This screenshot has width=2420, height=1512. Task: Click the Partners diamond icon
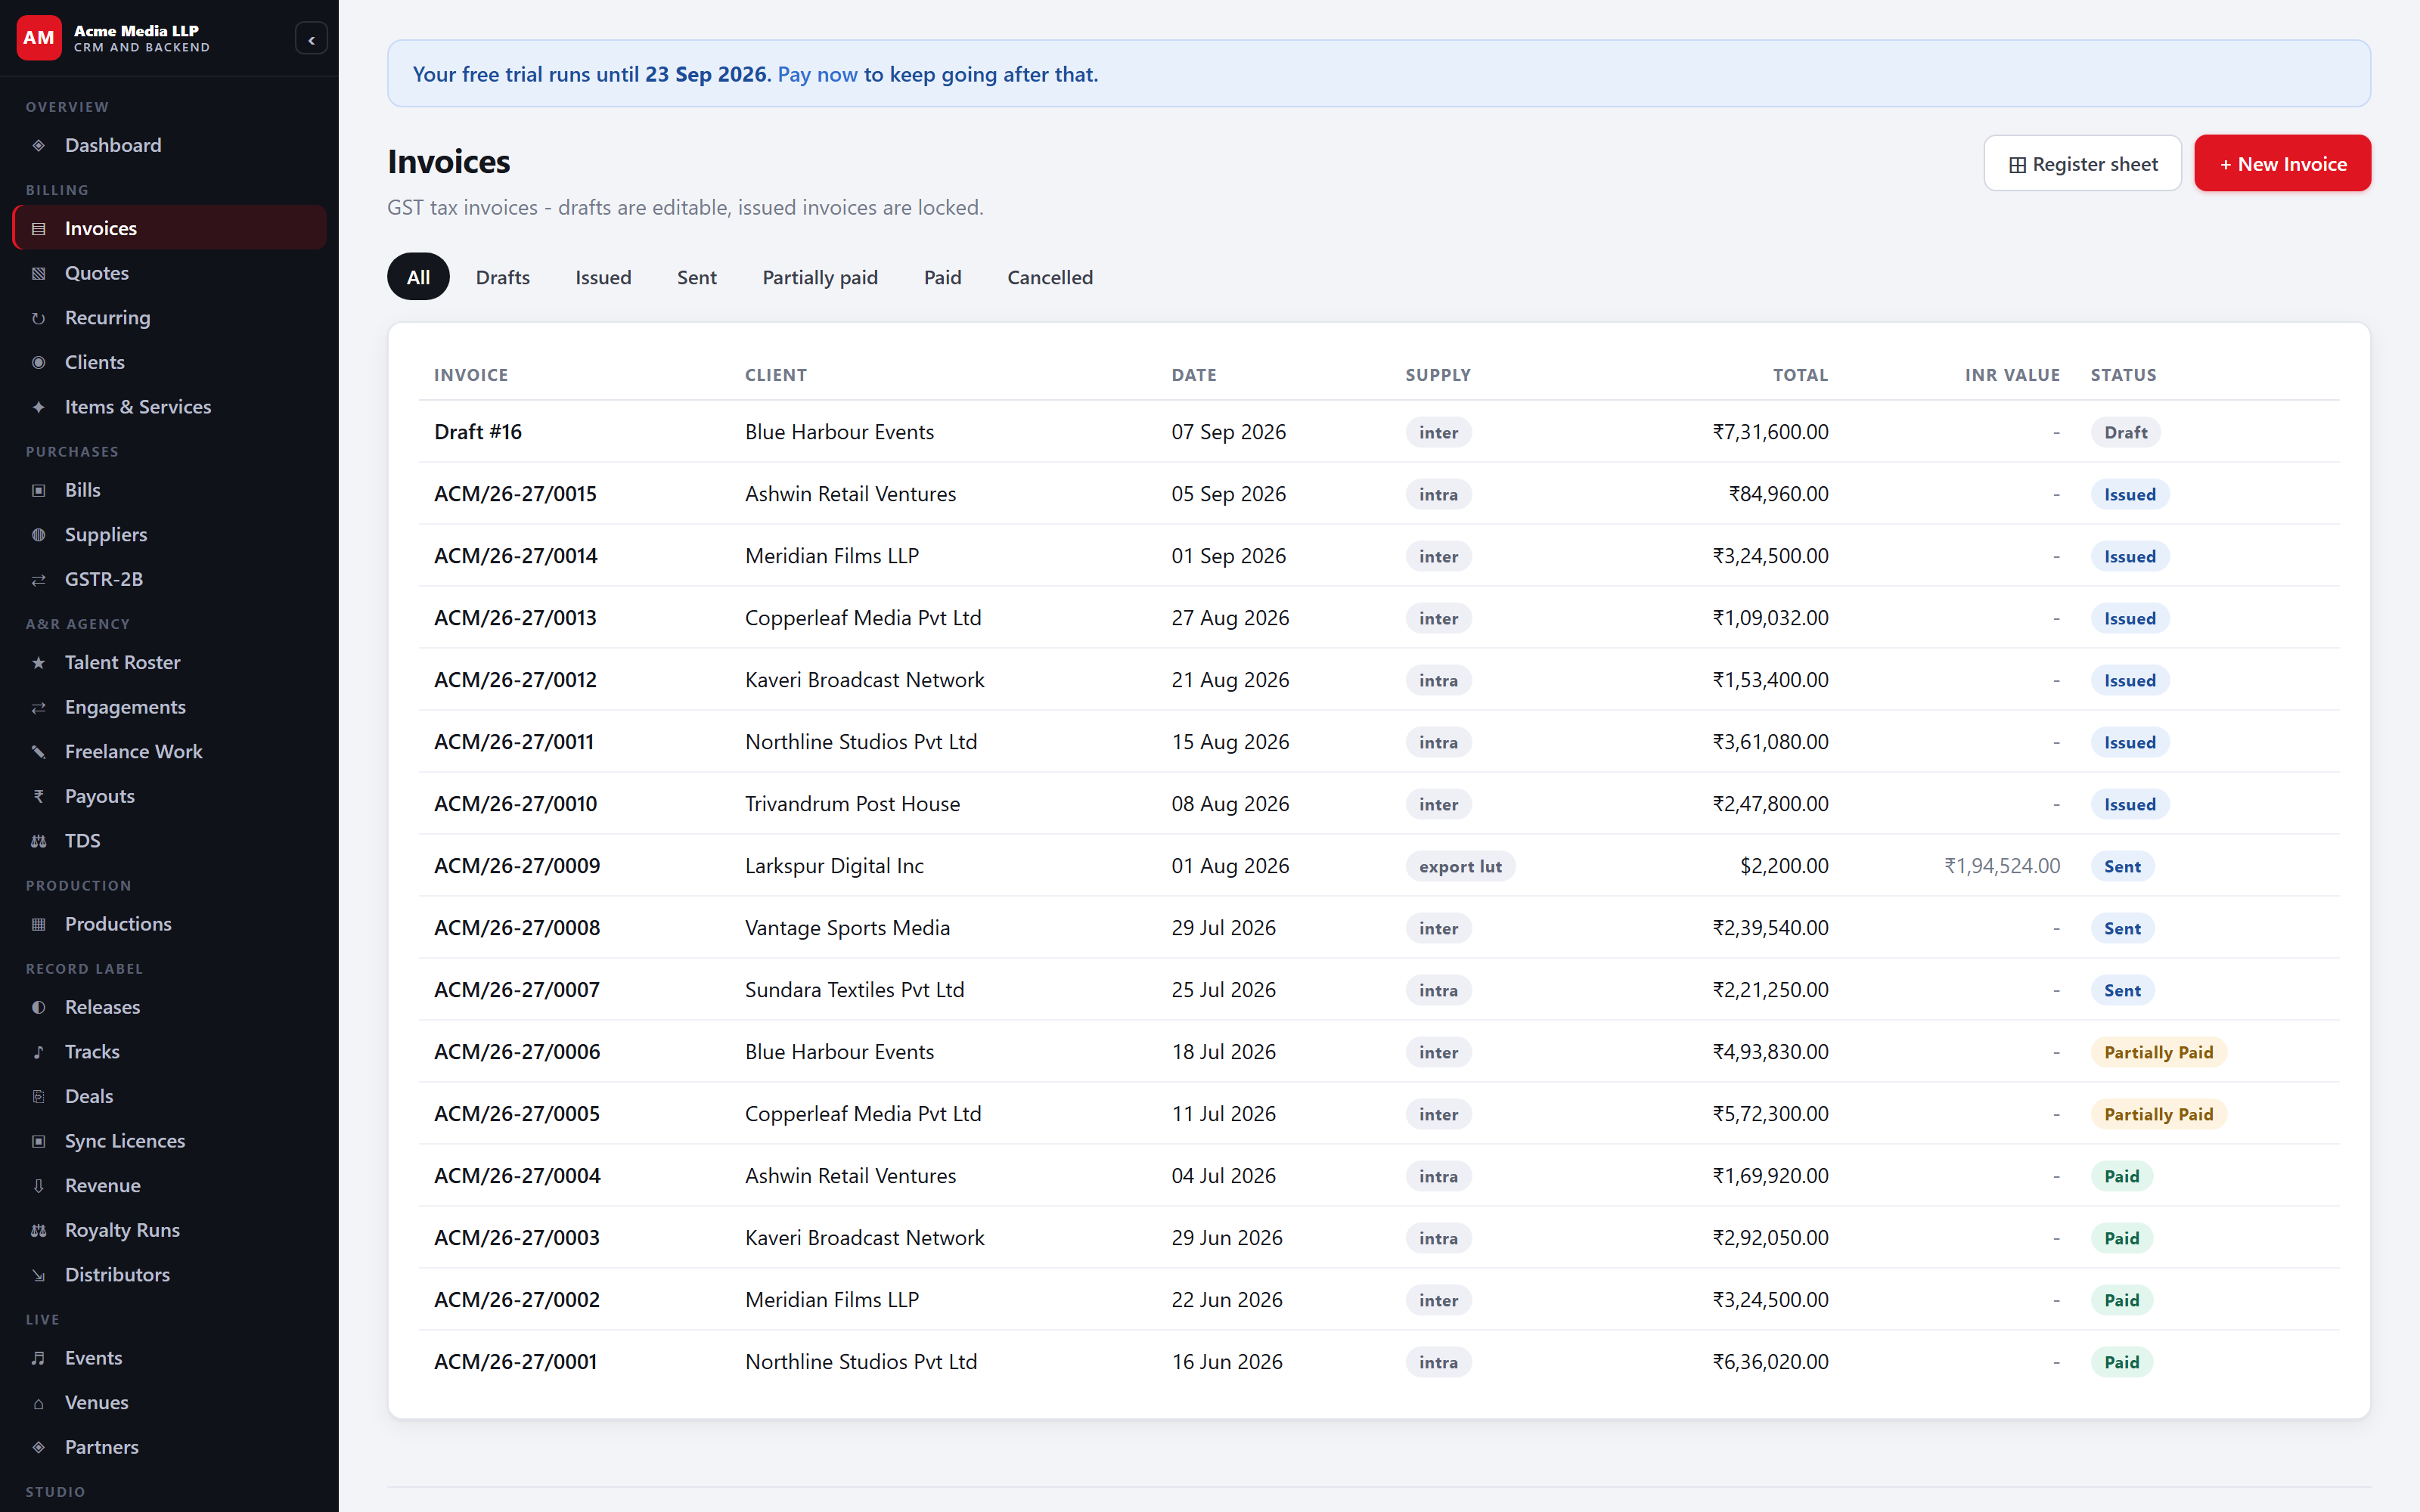pos(38,1448)
